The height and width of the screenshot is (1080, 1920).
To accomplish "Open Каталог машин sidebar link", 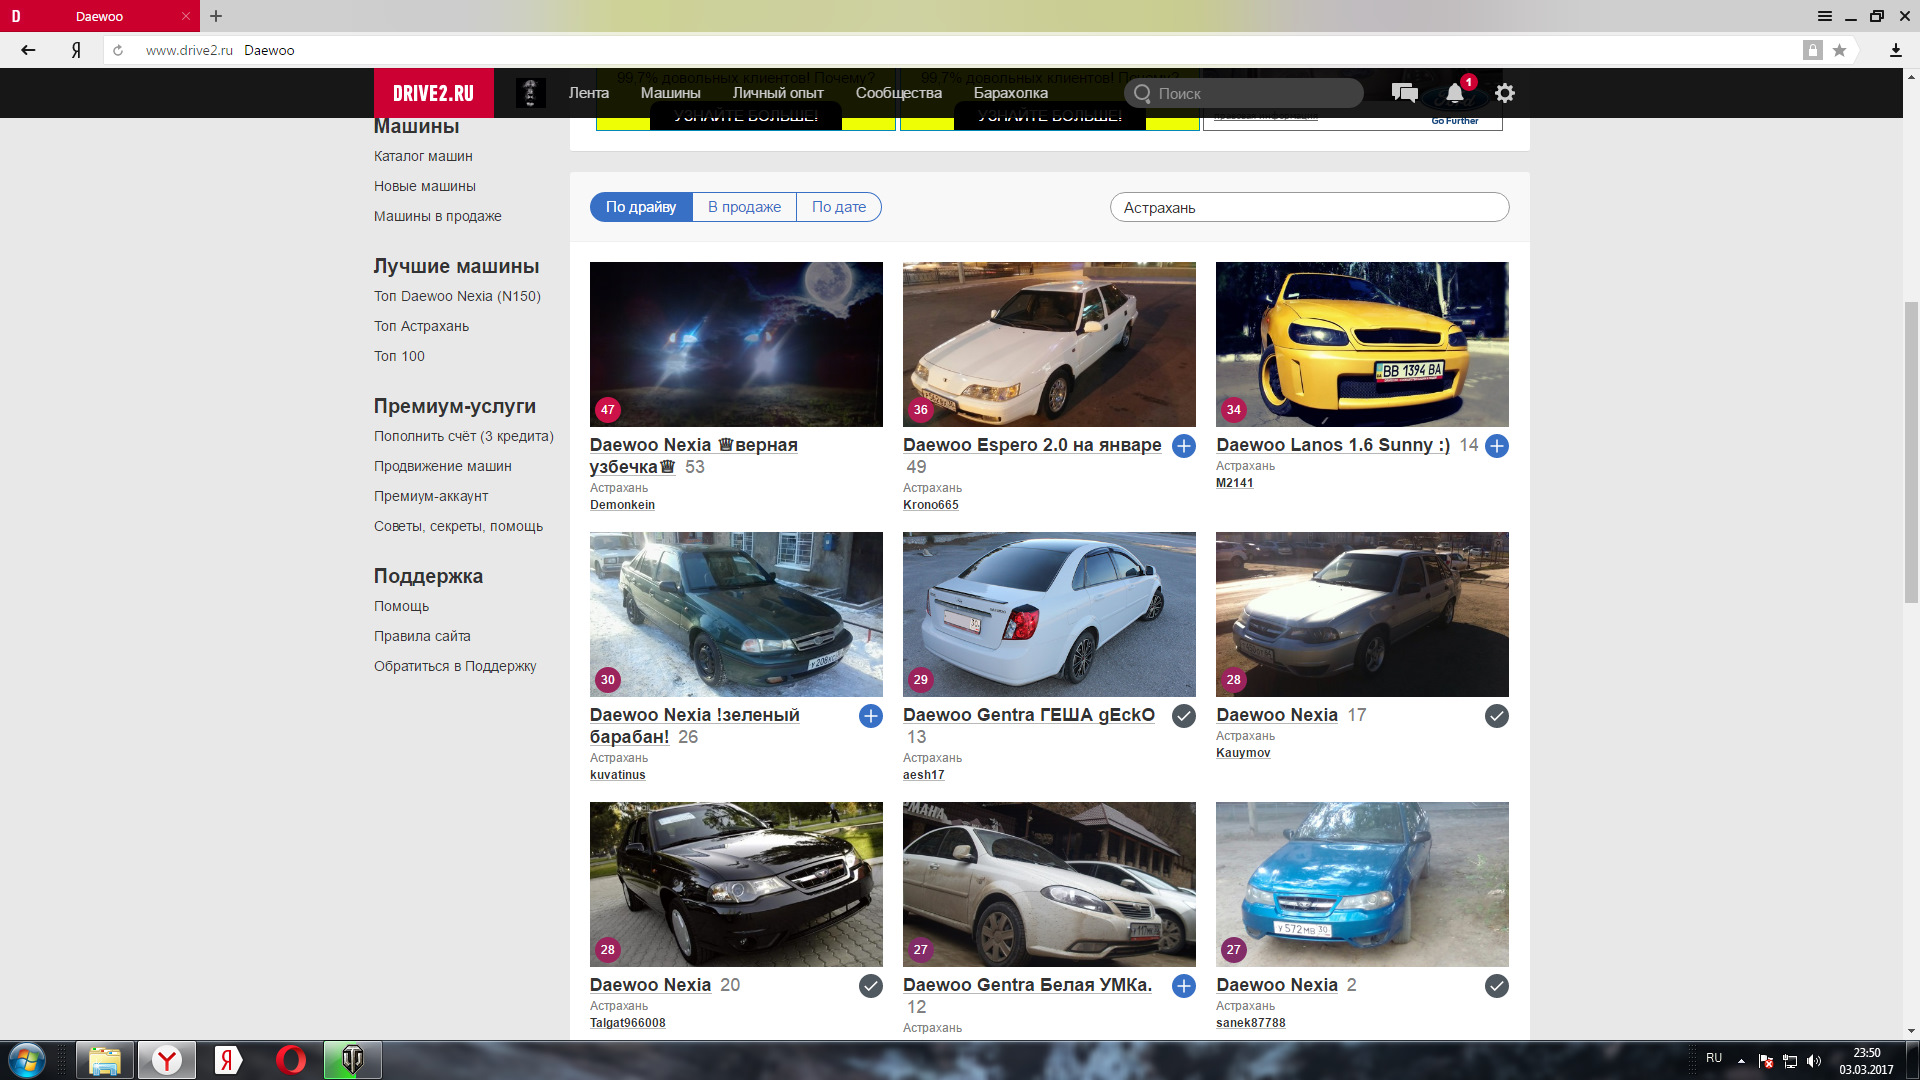I will [x=423, y=156].
